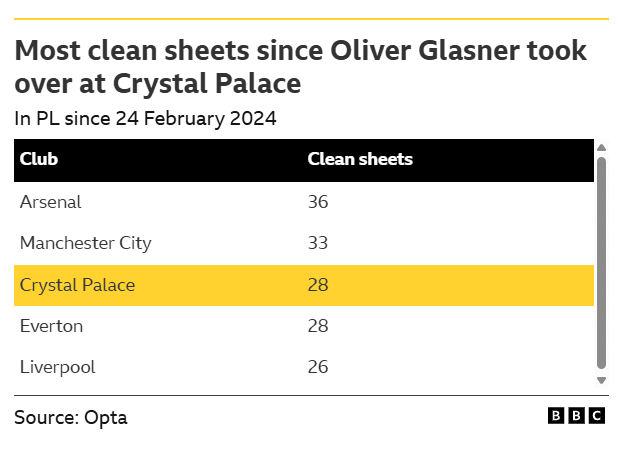Click Liverpool's clean sheets value 26
Screen dimensions: 618x450
click(x=318, y=367)
